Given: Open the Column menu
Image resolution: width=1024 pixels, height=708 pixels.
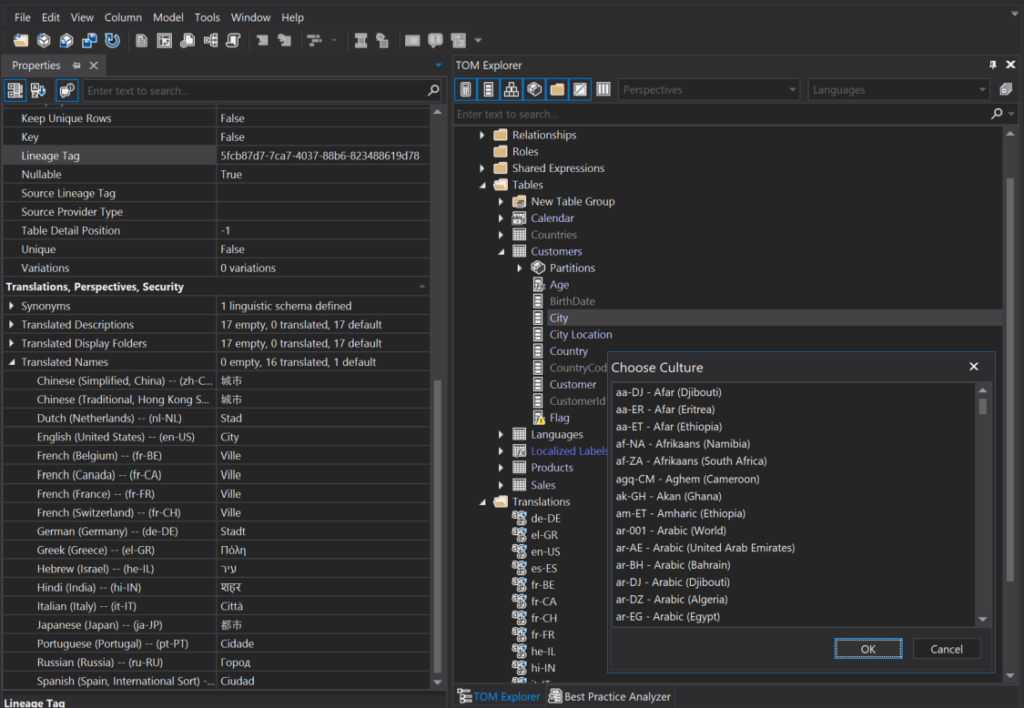Looking at the screenshot, I should point(123,18).
